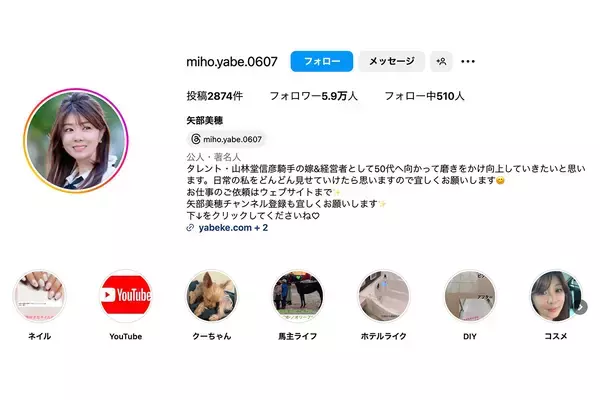600x400 pixels.
Task: Click the yabeke.com + 2 link
Action: click(233, 228)
